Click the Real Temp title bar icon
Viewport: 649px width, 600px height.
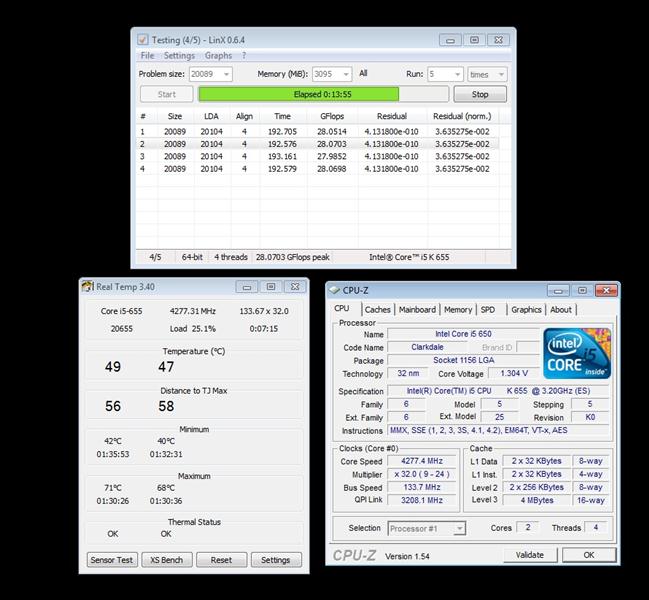[x=87, y=287]
